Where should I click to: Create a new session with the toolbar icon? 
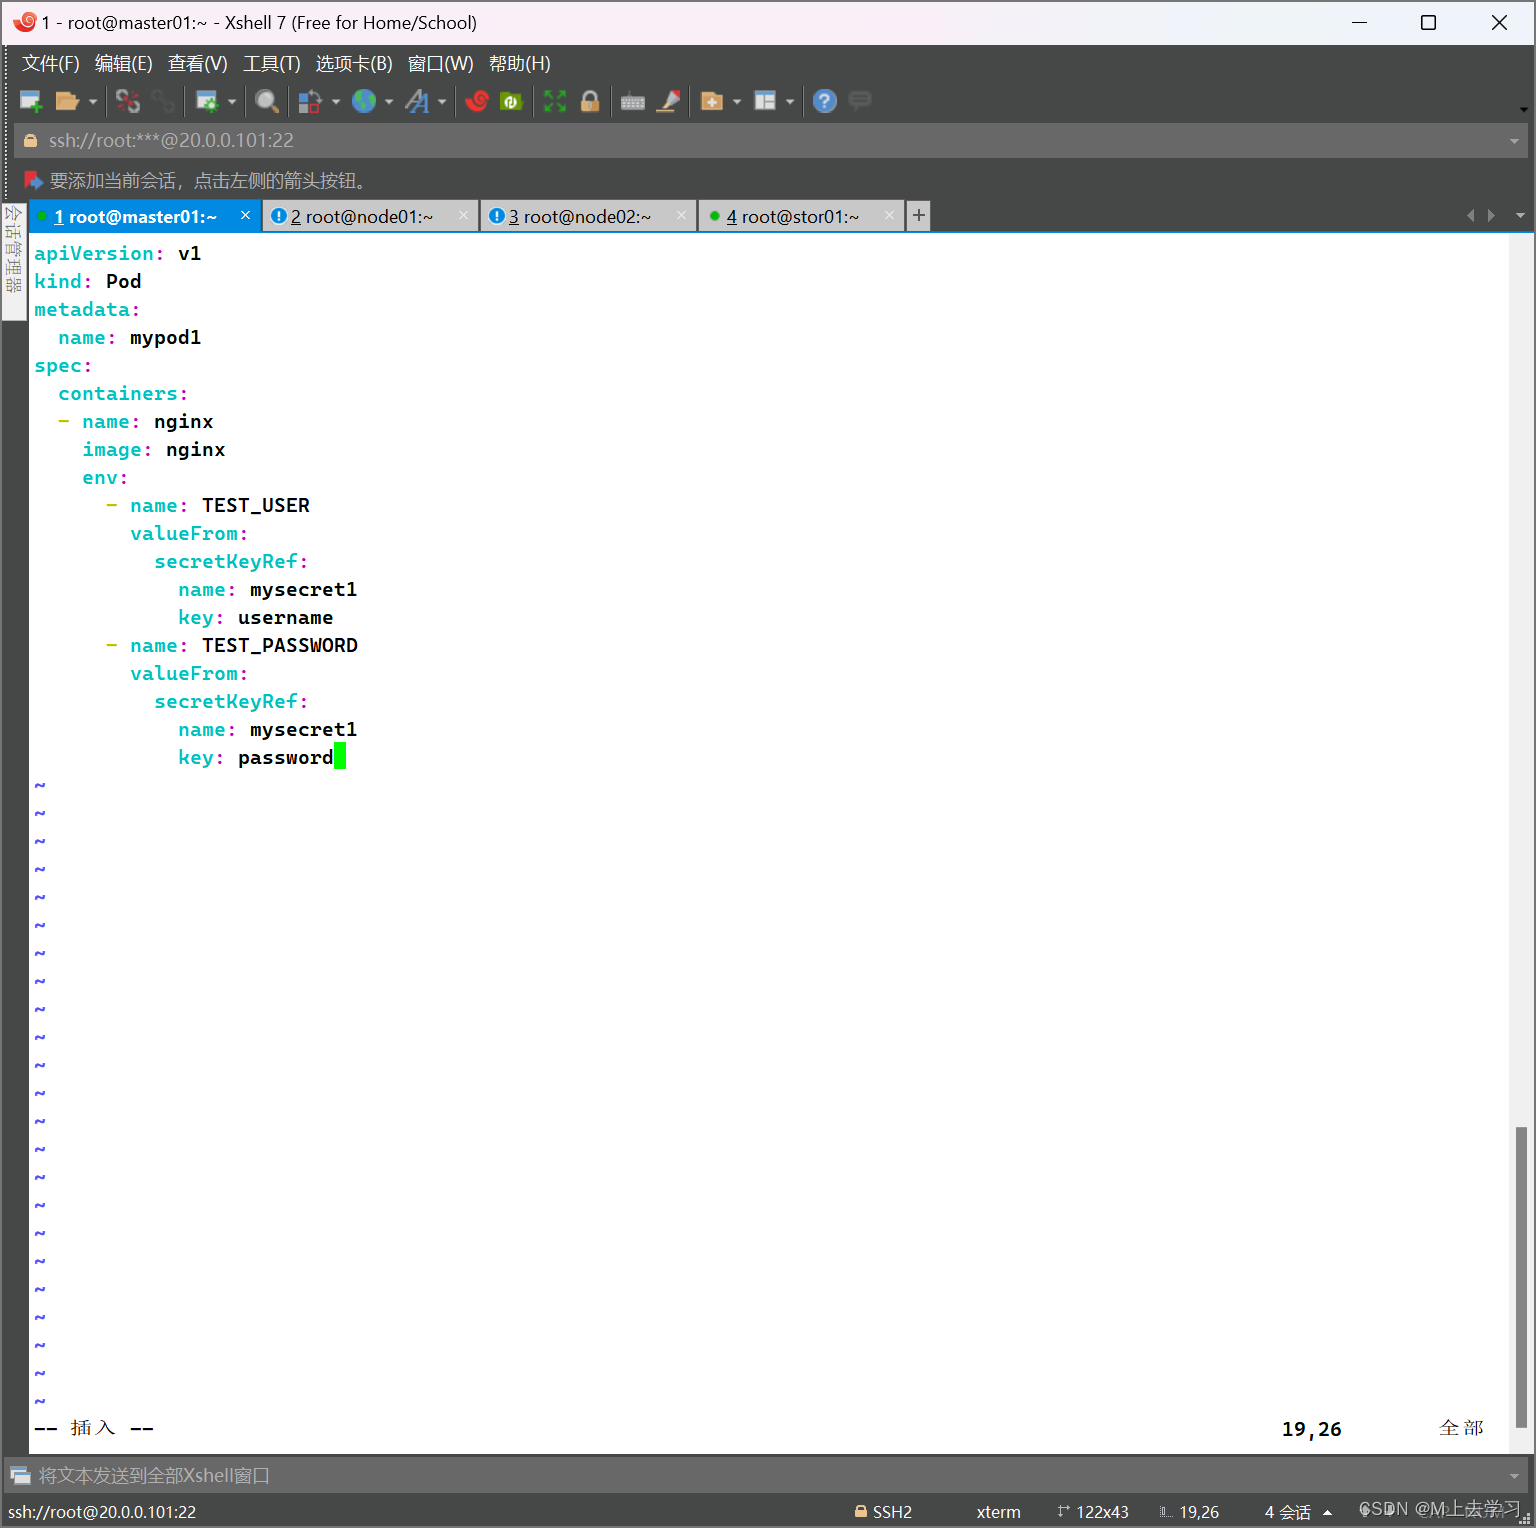click(x=31, y=101)
